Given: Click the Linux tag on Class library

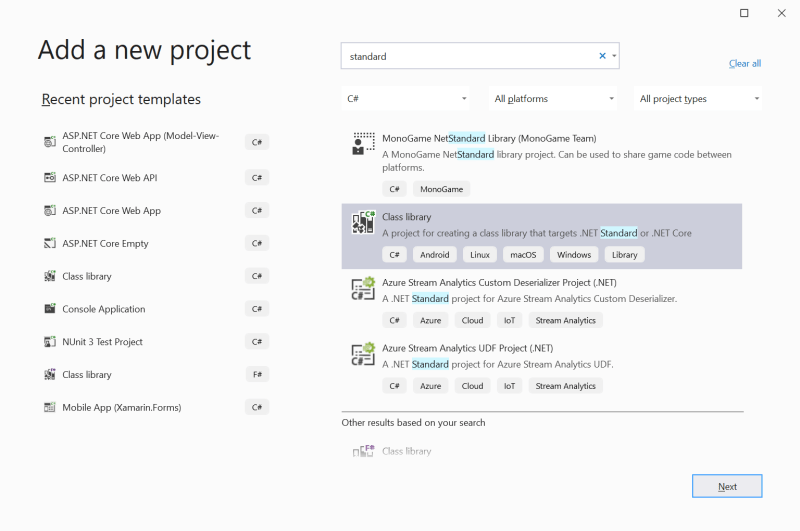Looking at the screenshot, I should pos(480,255).
